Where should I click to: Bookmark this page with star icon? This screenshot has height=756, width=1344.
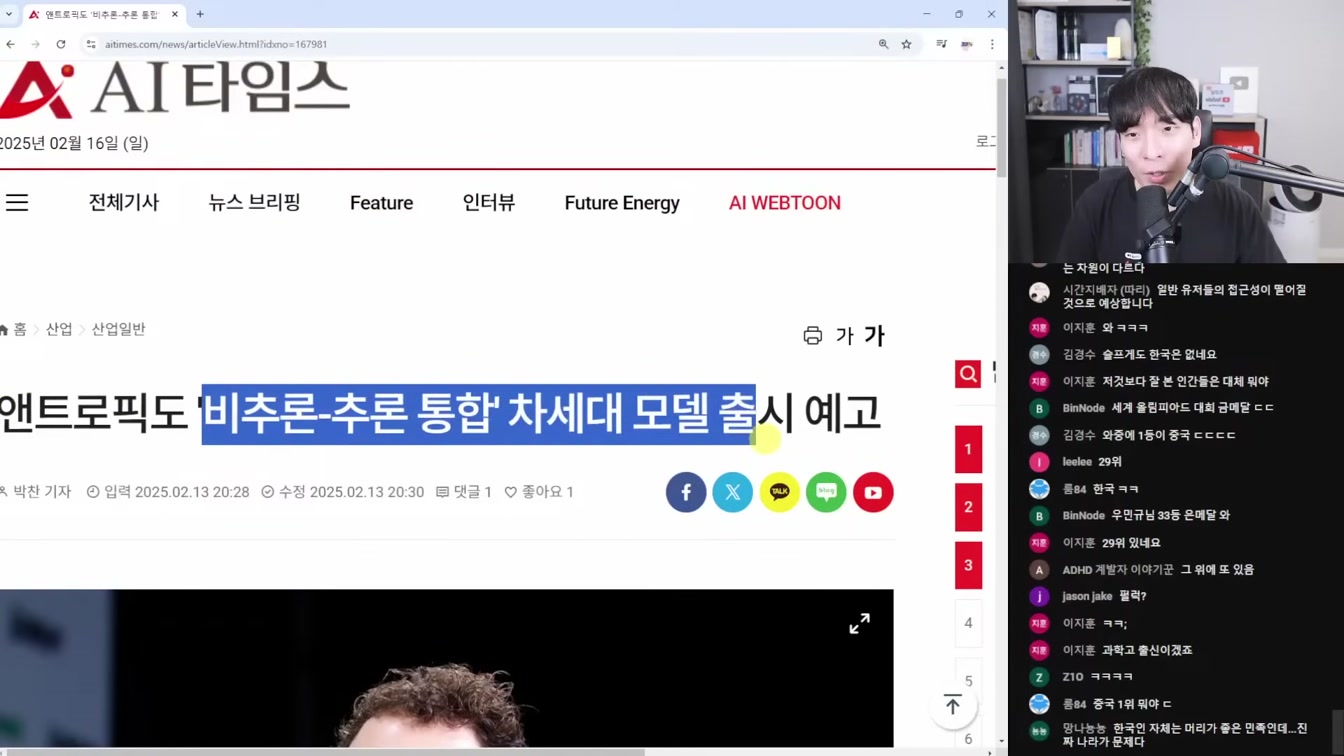(x=907, y=44)
